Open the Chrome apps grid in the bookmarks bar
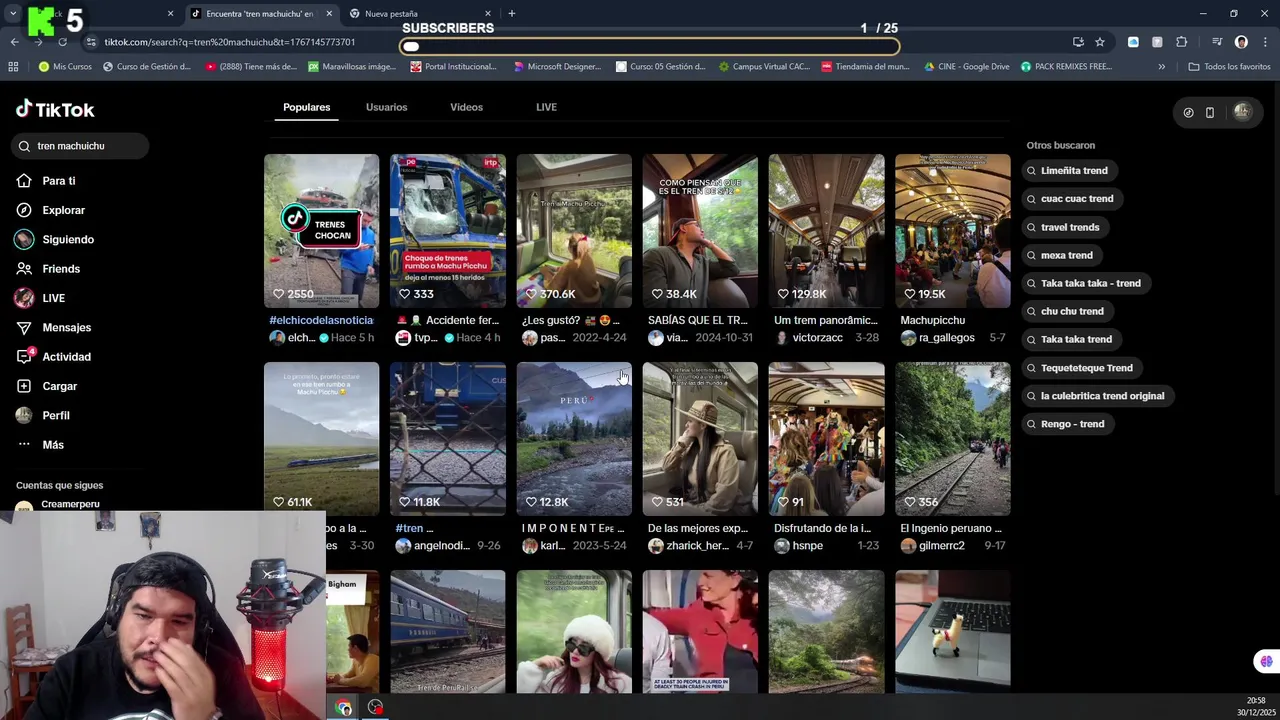 tap(13, 67)
